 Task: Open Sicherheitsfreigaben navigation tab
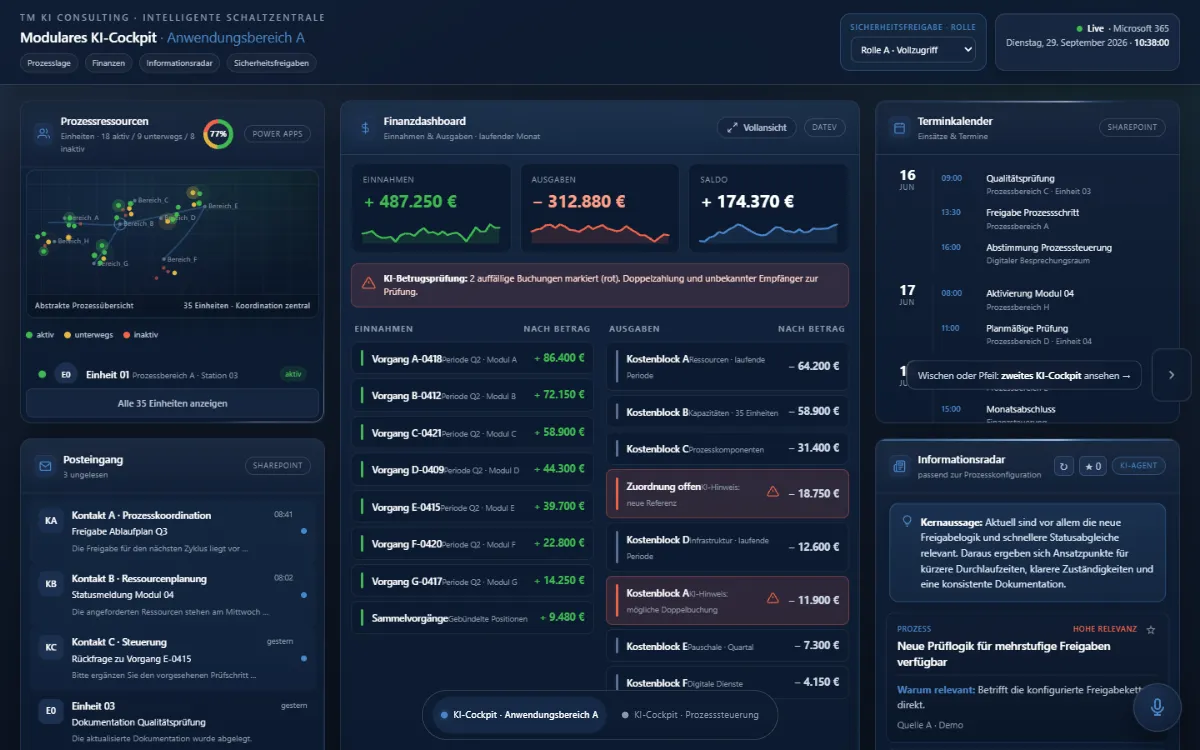click(x=273, y=63)
